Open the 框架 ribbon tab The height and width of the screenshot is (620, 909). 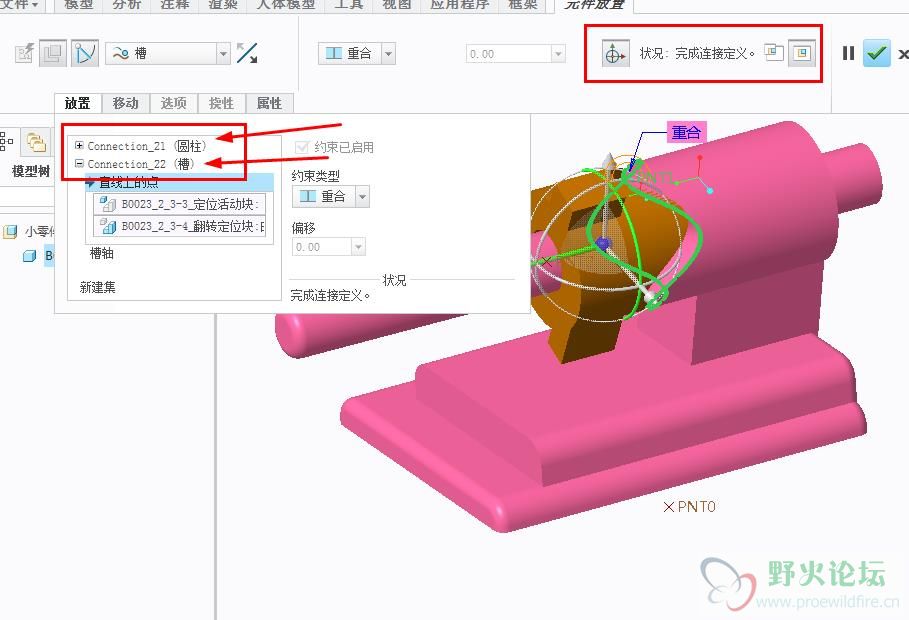click(x=523, y=5)
